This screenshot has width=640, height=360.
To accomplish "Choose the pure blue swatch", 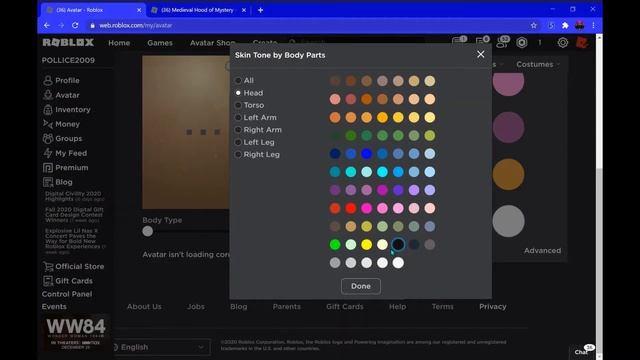I will 367,153.
